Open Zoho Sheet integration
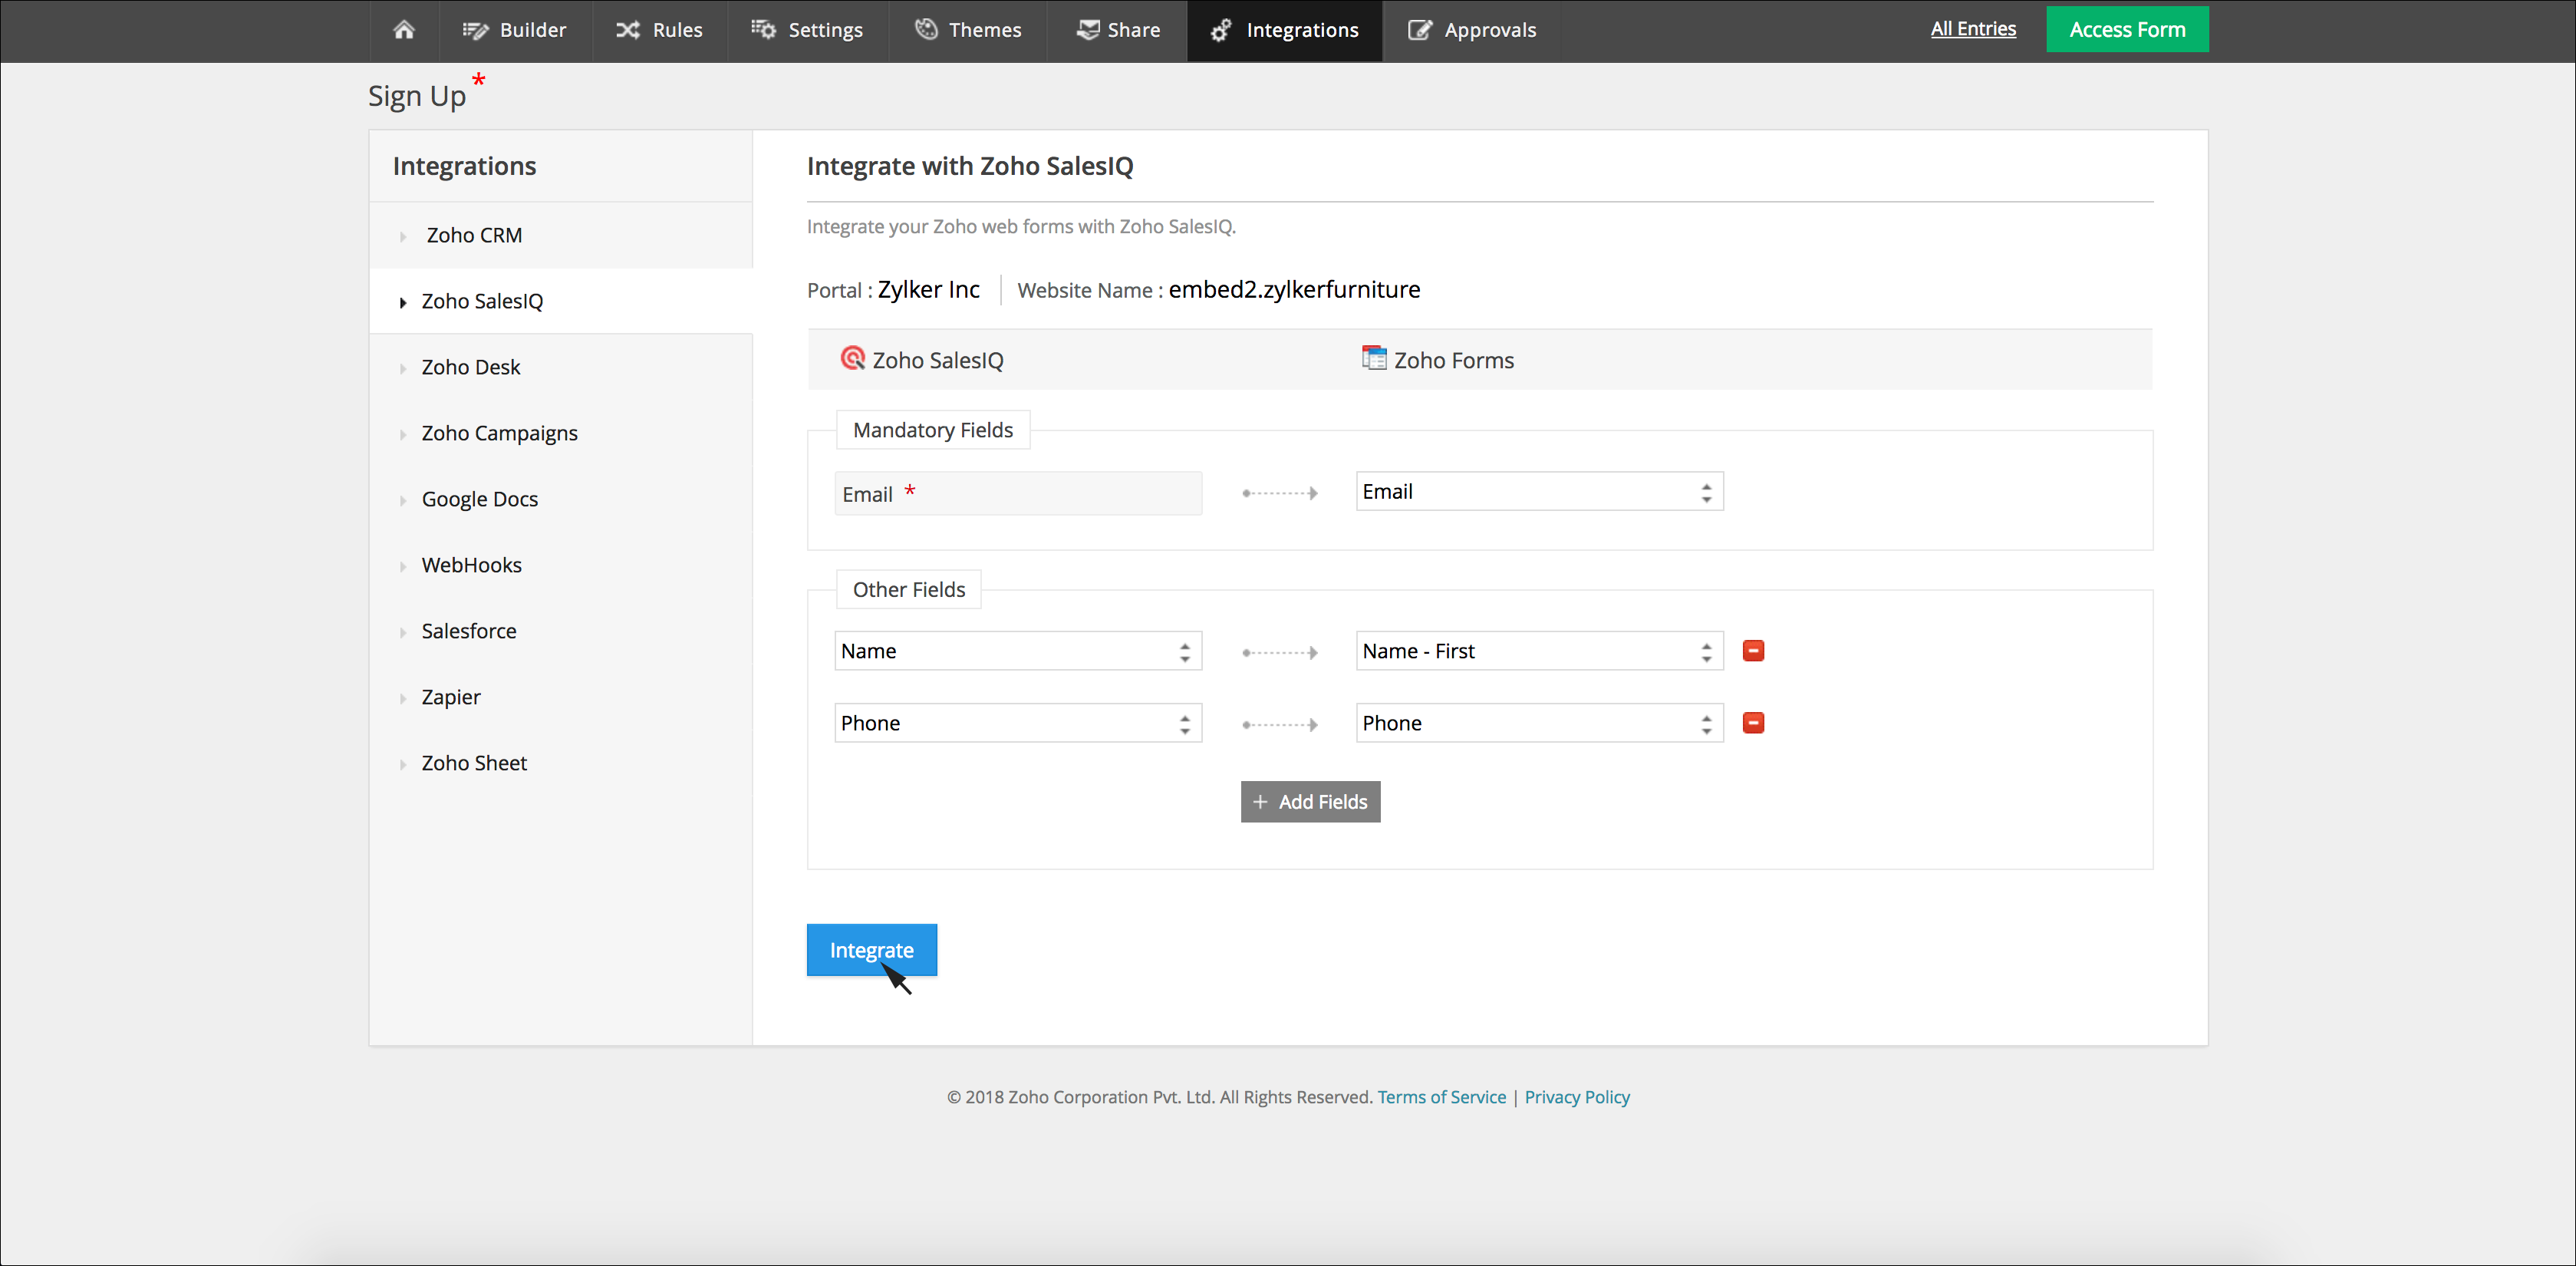The height and width of the screenshot is (1266, 2576). [561, 763]
